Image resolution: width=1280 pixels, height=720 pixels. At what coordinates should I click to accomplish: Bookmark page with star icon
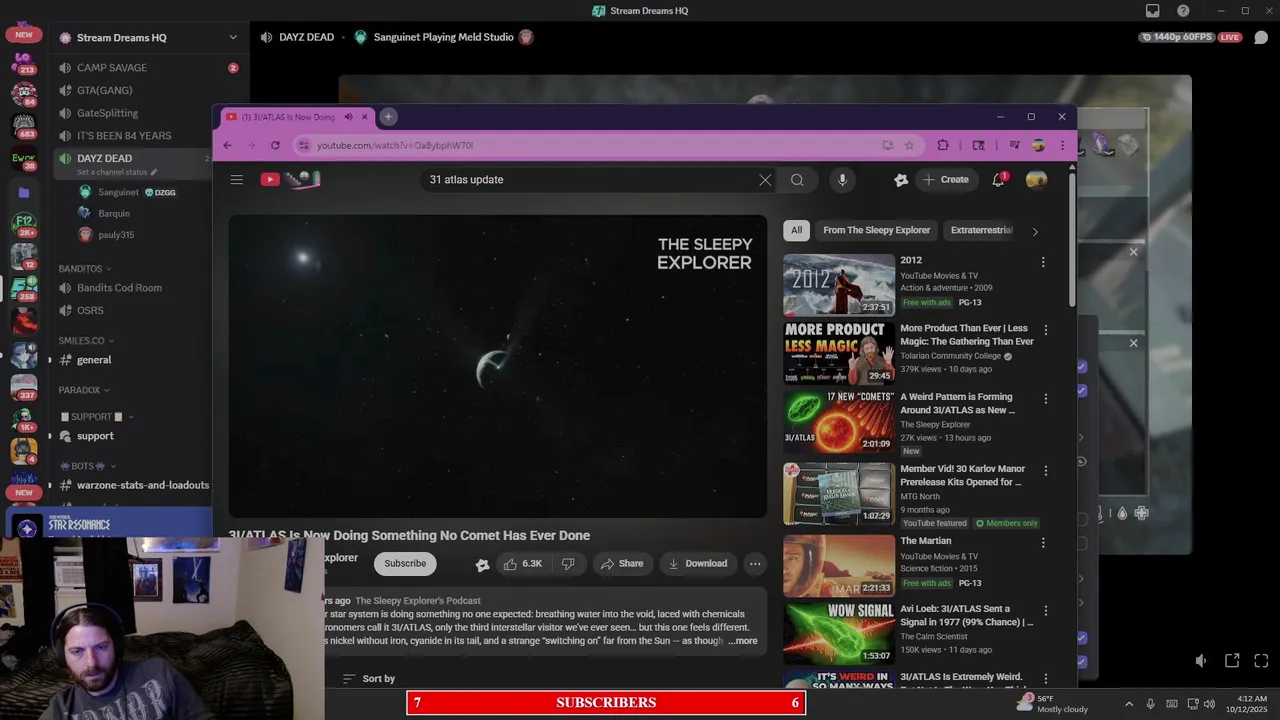909,145
